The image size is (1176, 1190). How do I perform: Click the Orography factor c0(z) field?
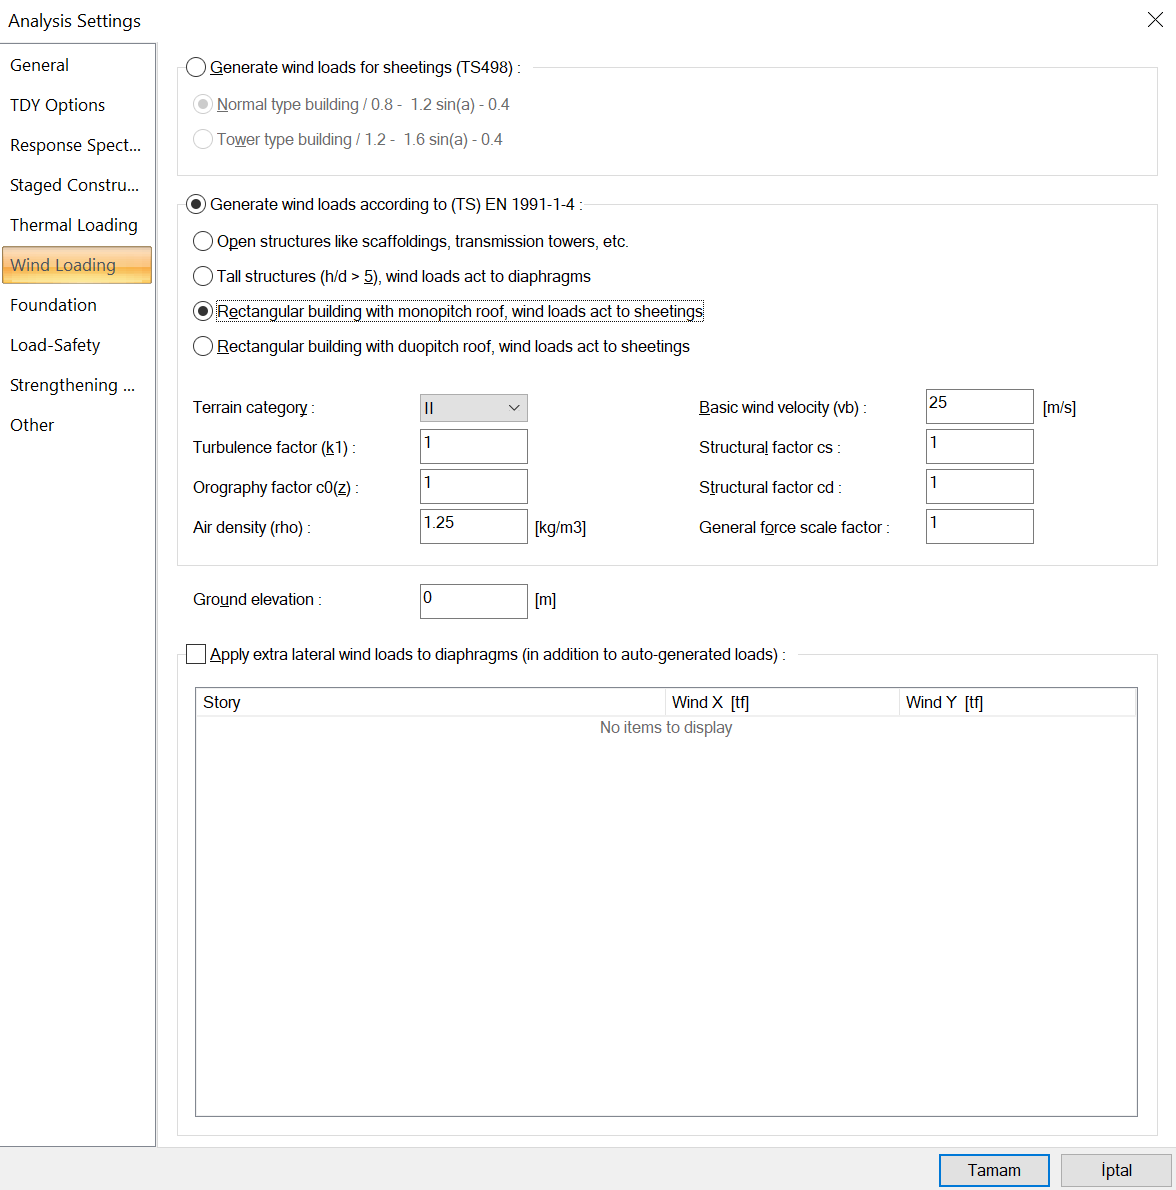[x=473, y=486]
